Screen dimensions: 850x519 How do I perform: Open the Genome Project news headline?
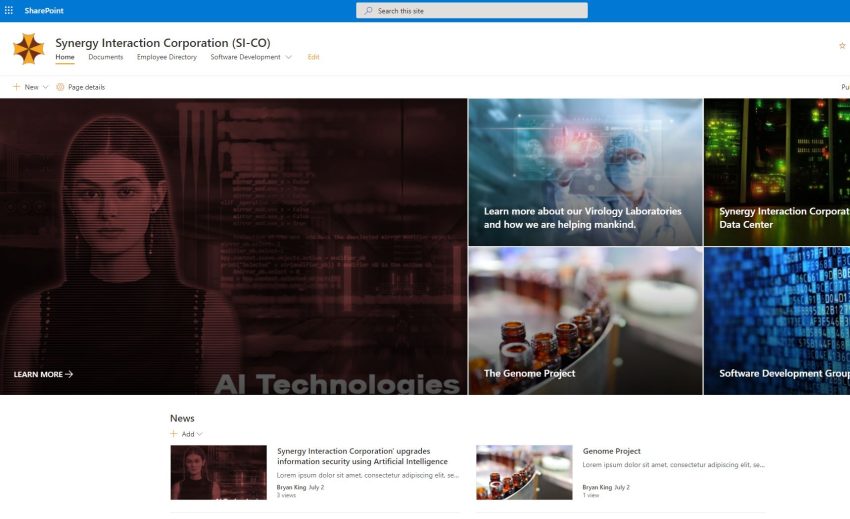(x=611, y=451)
